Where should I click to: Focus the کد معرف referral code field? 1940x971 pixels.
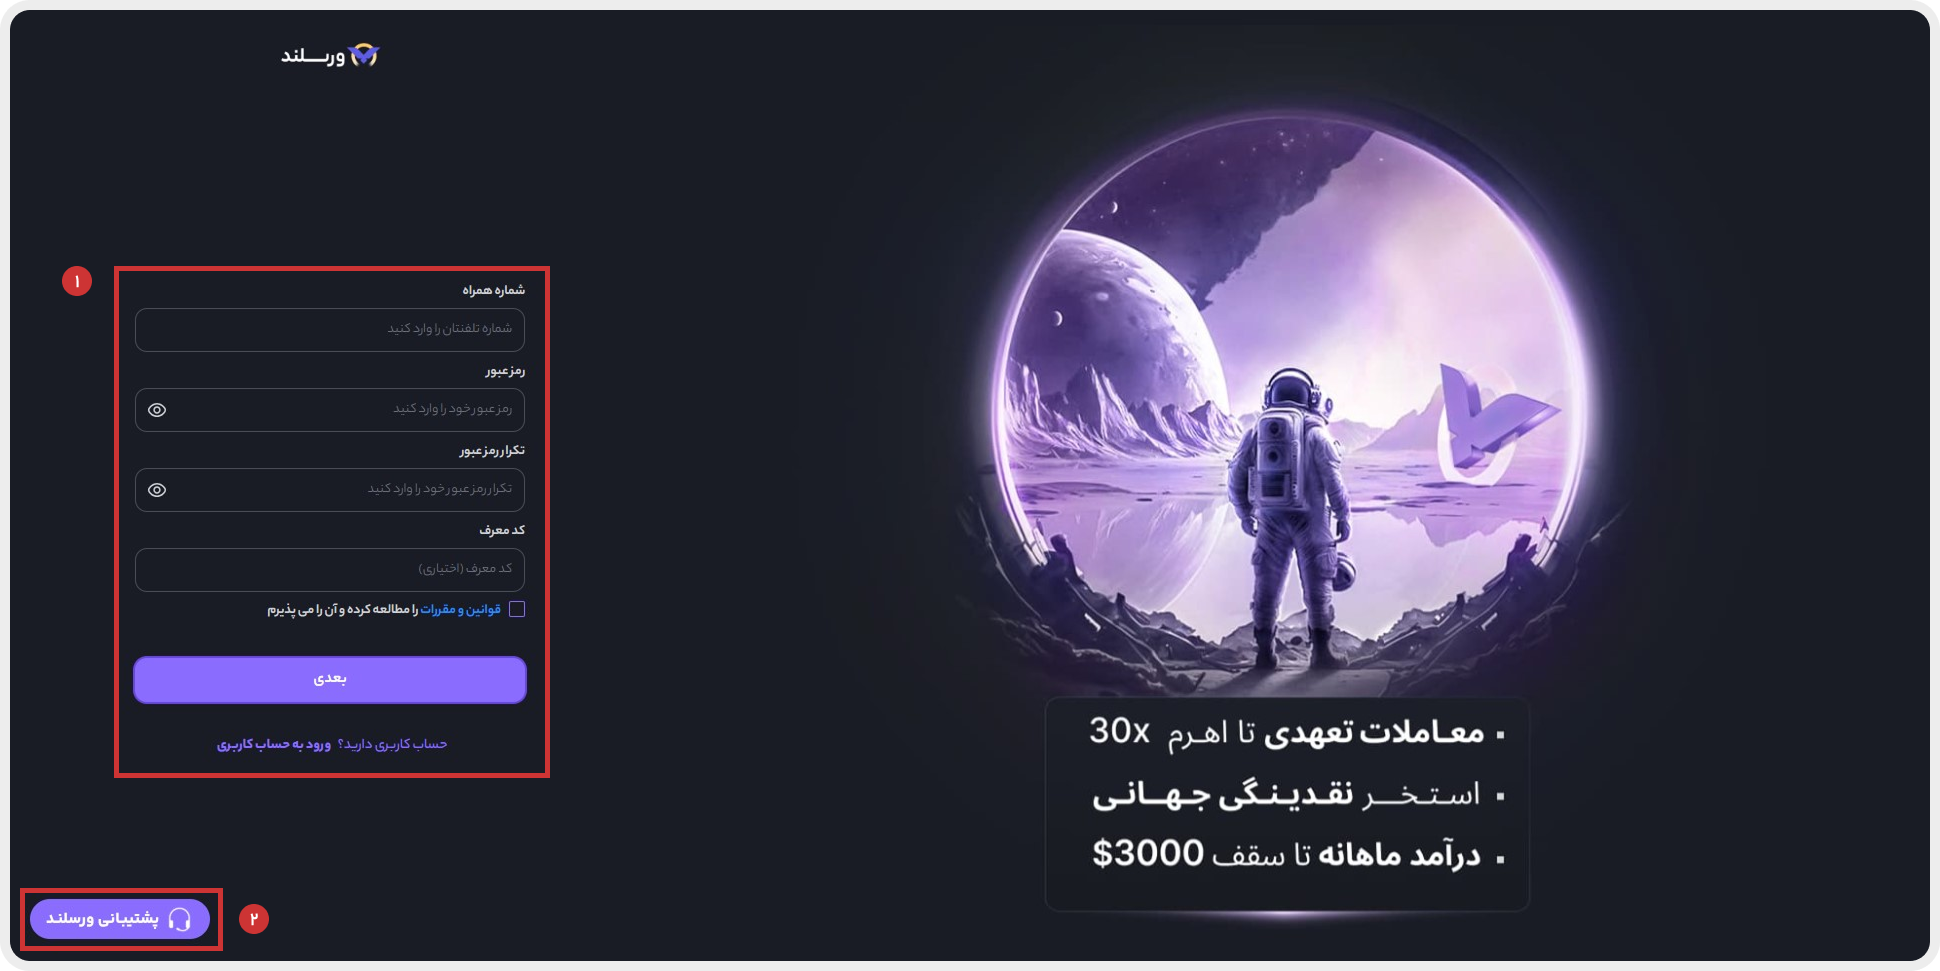(330, 570)
